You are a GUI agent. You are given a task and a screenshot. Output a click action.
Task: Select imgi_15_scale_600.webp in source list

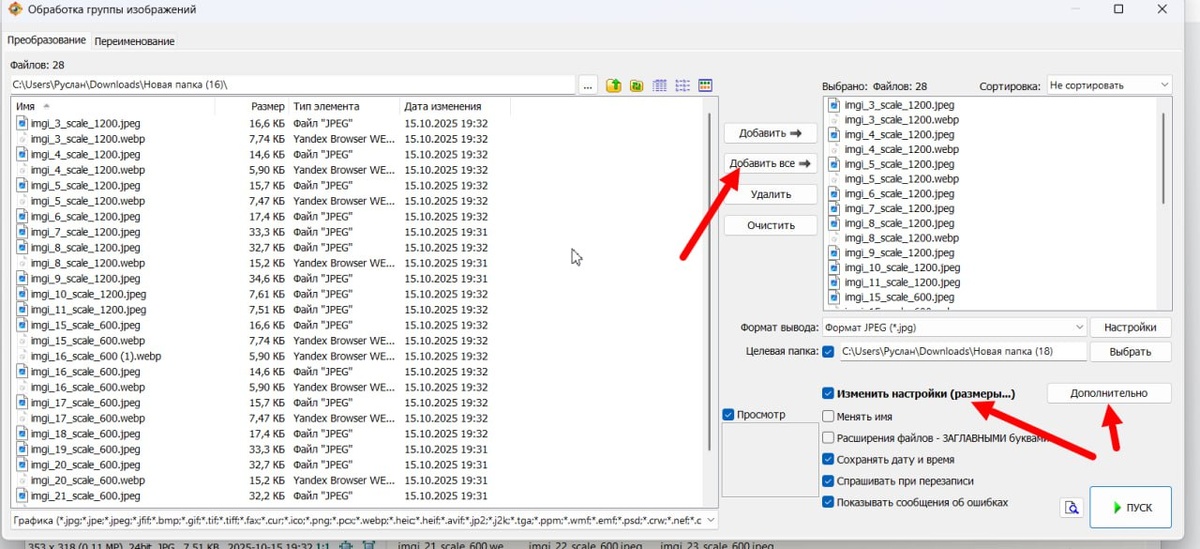click(x=88, y=340)
